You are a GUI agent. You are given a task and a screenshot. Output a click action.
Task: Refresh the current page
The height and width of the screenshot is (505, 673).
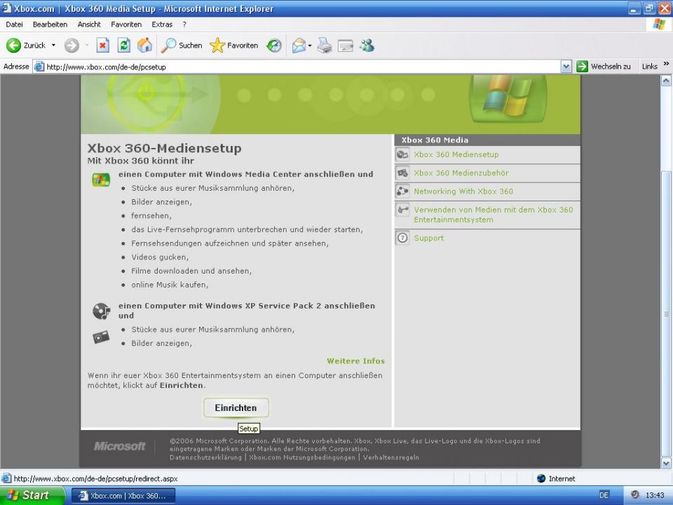pyautogui.click(x=124, y=45)
